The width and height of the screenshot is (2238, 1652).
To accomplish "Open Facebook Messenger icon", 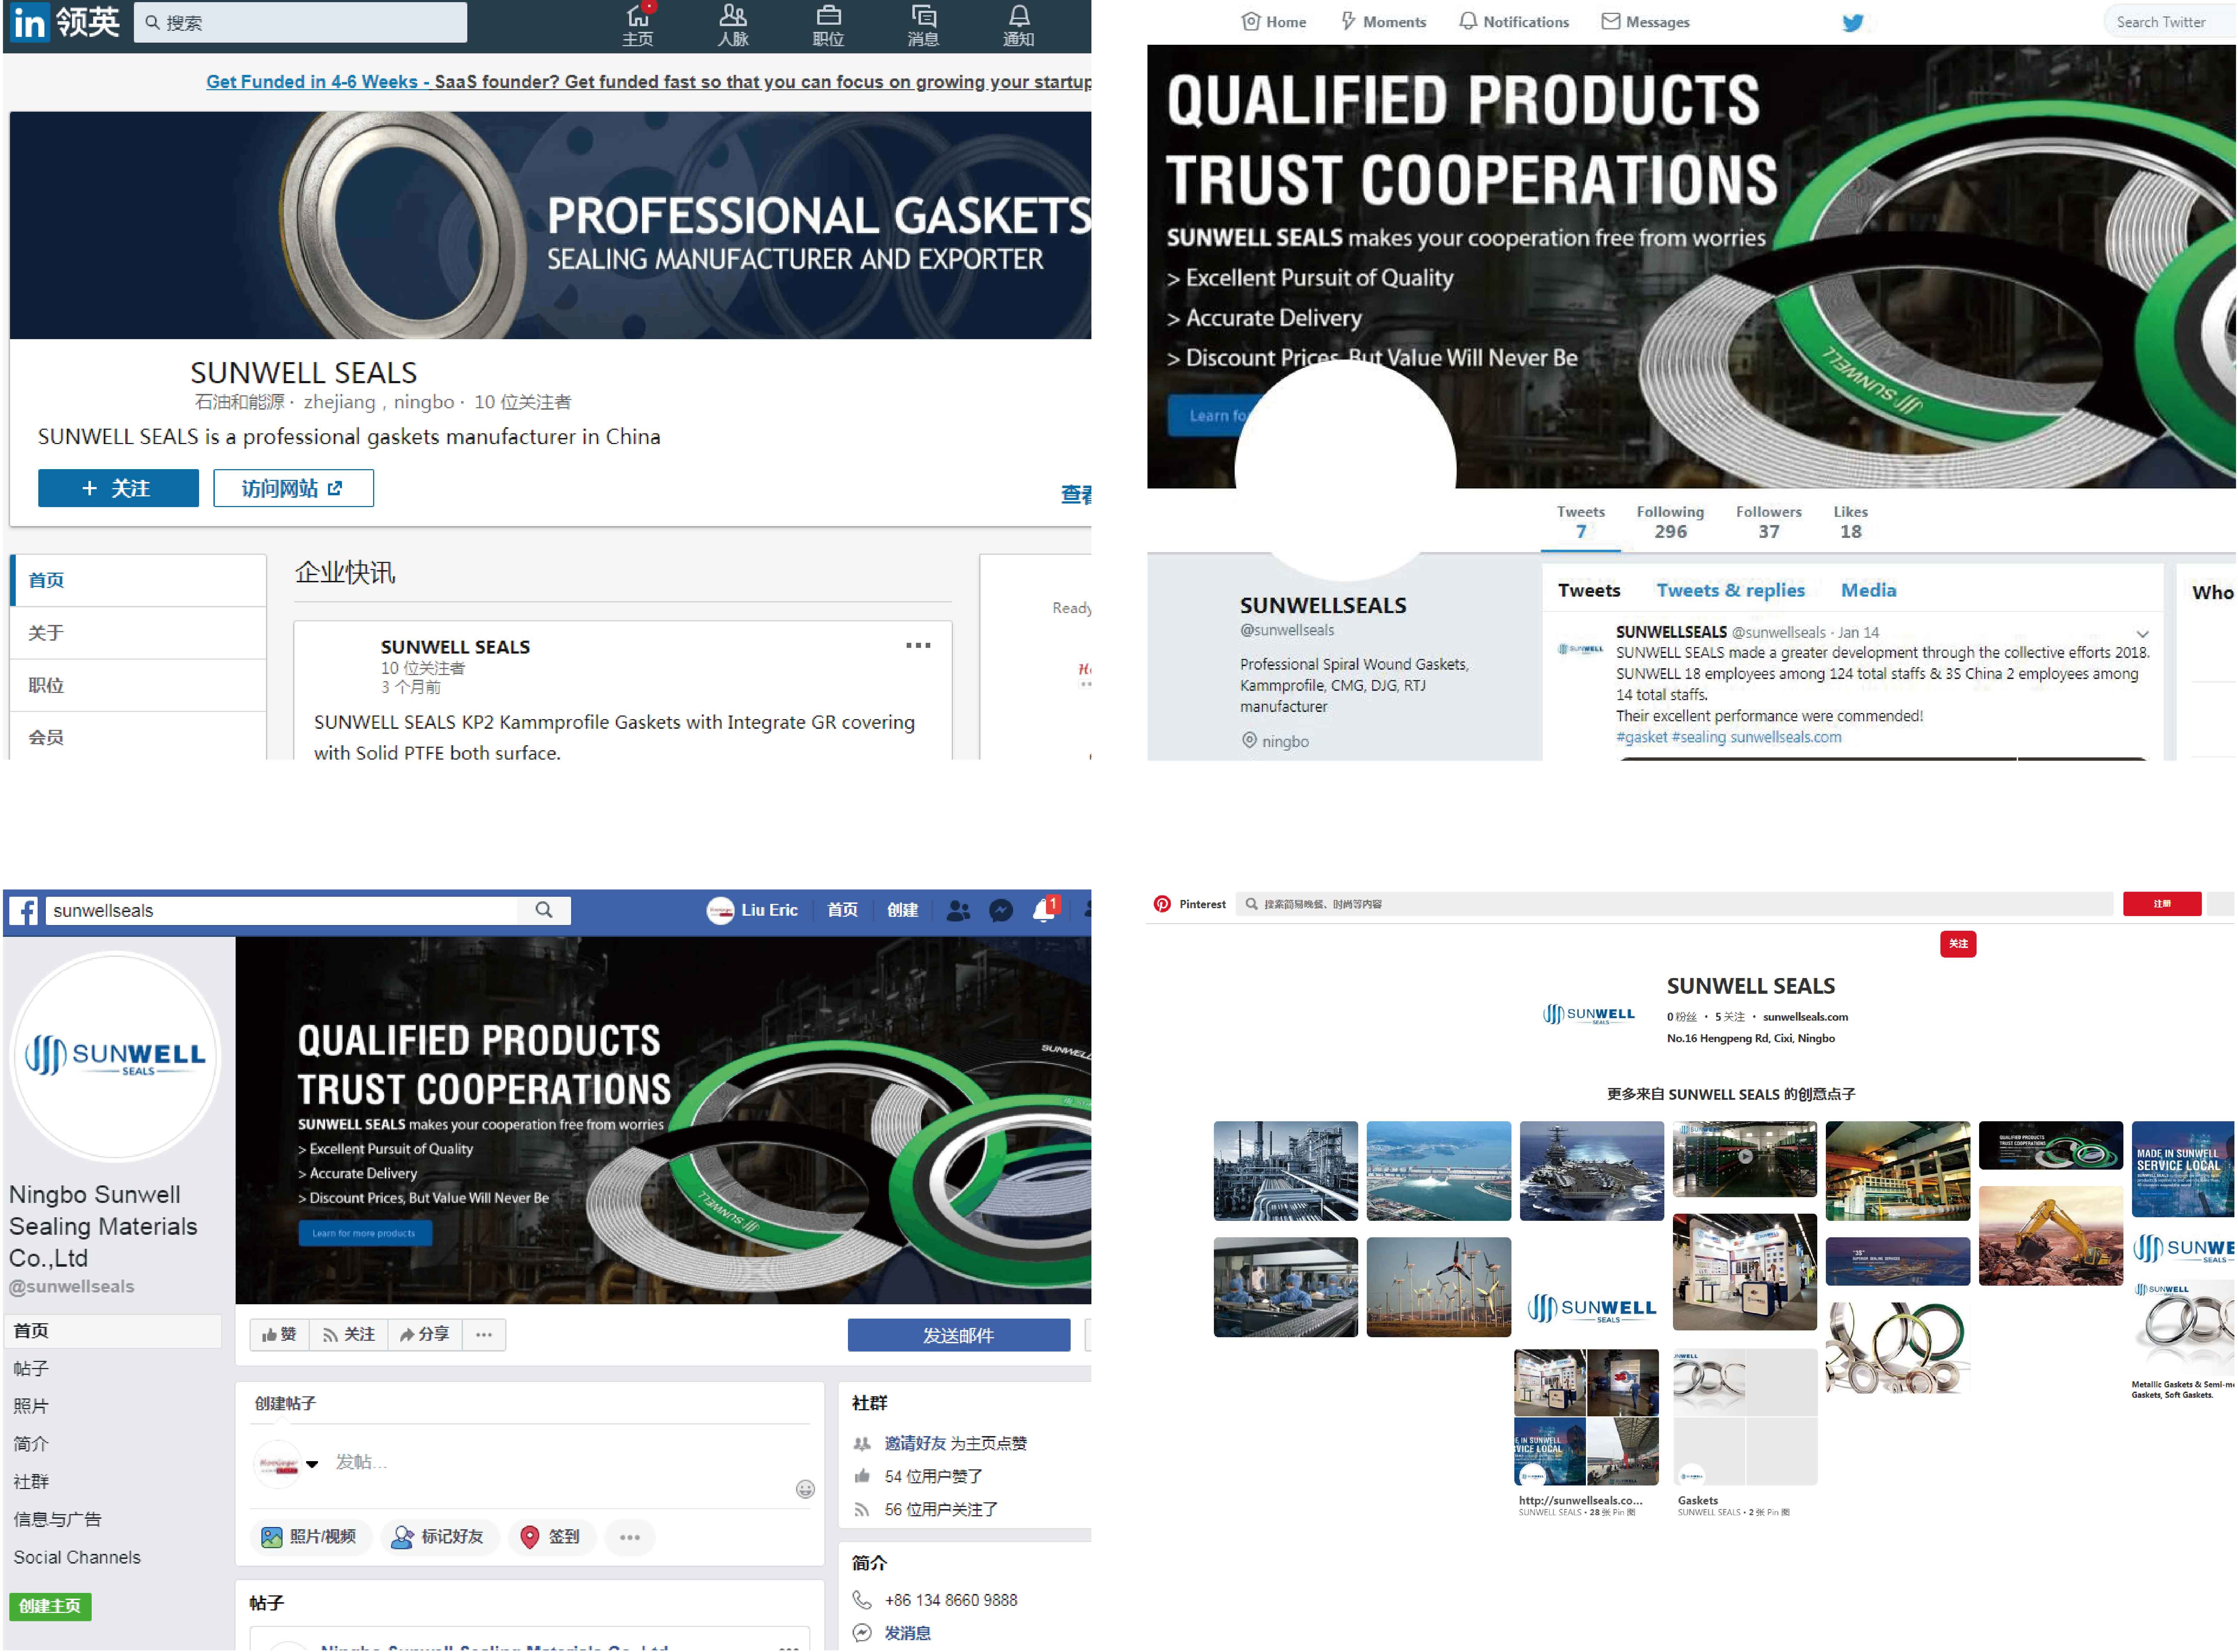I will pyautogui.click(x=1001, y=911).
